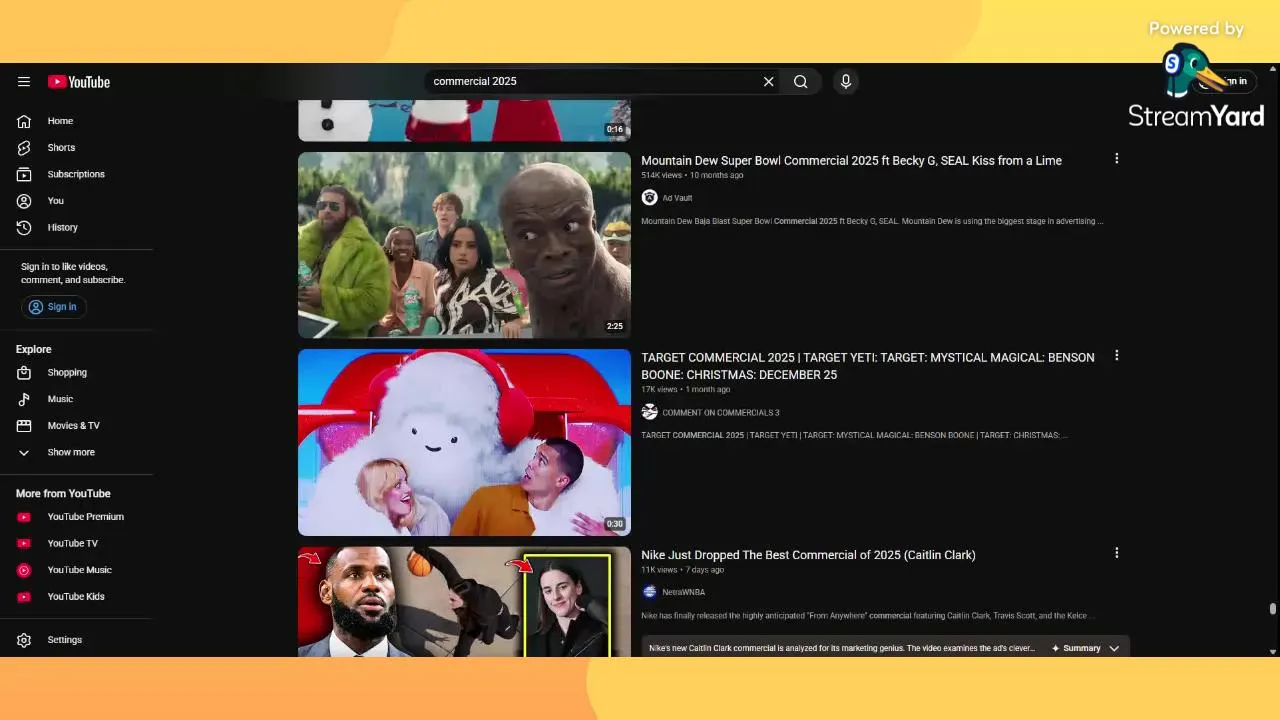Image resolution: width=1280 pixels, height=720 pixels.
Task: Click the Target commercial description text
Action: pos(854,435)
